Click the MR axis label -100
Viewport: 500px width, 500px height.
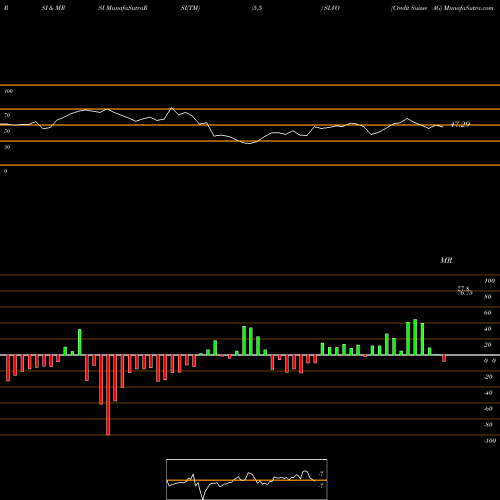pos(490,441)
